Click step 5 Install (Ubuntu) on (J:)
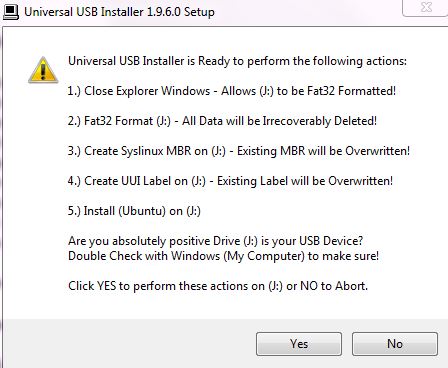448x368 pixels. coord(134,211)
